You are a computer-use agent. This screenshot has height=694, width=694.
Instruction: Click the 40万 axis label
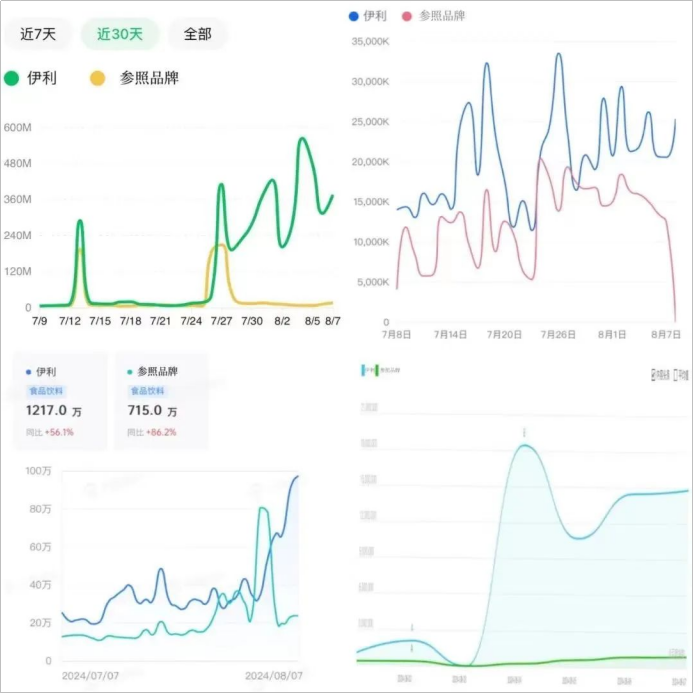(x=40, y=585)
